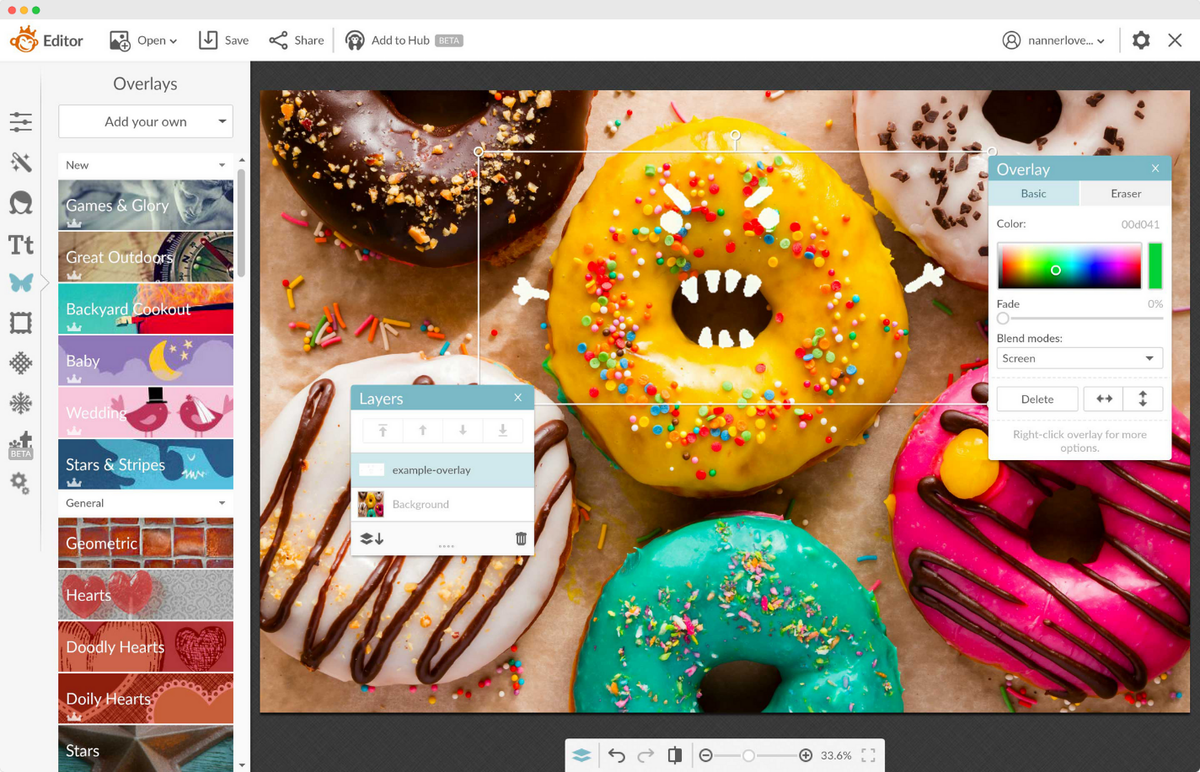
Task: Open the Text tool in sidebar
Action: pos(21,244)
